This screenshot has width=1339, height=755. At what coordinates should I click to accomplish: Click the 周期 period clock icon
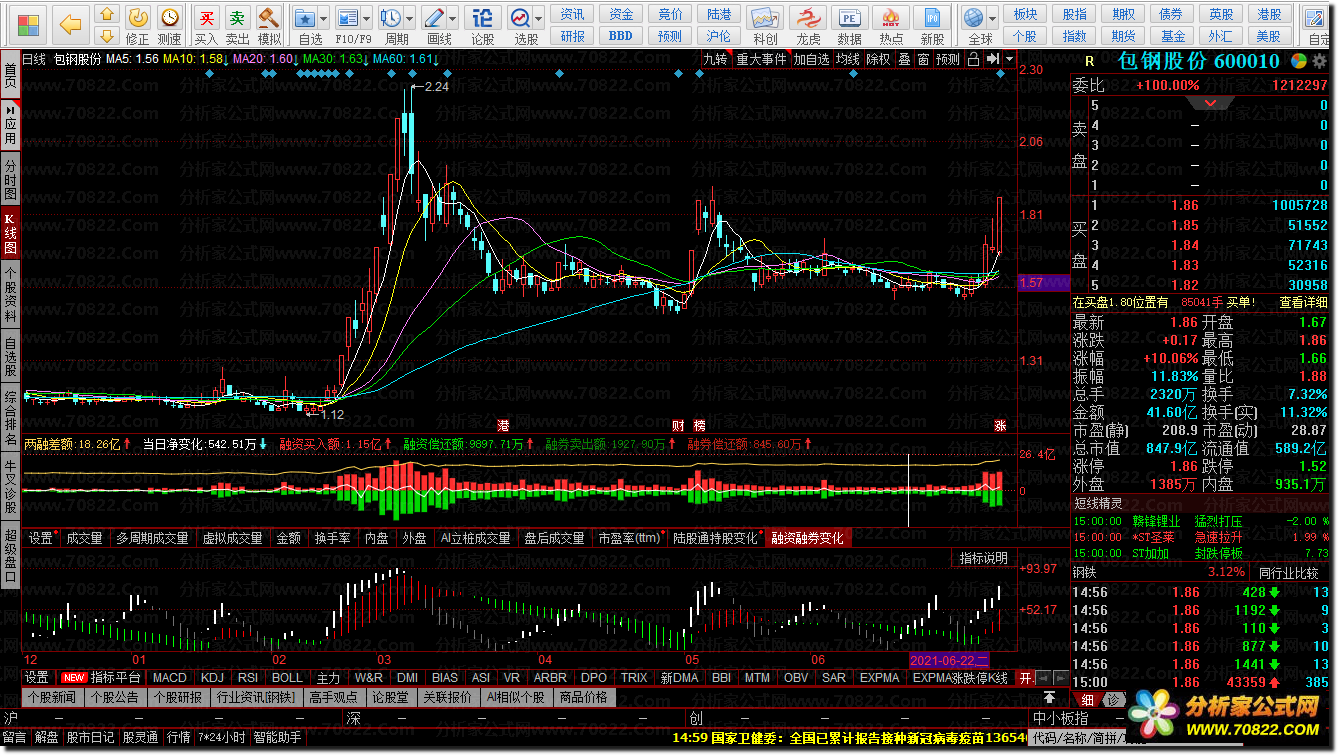[x=391, y=20]
